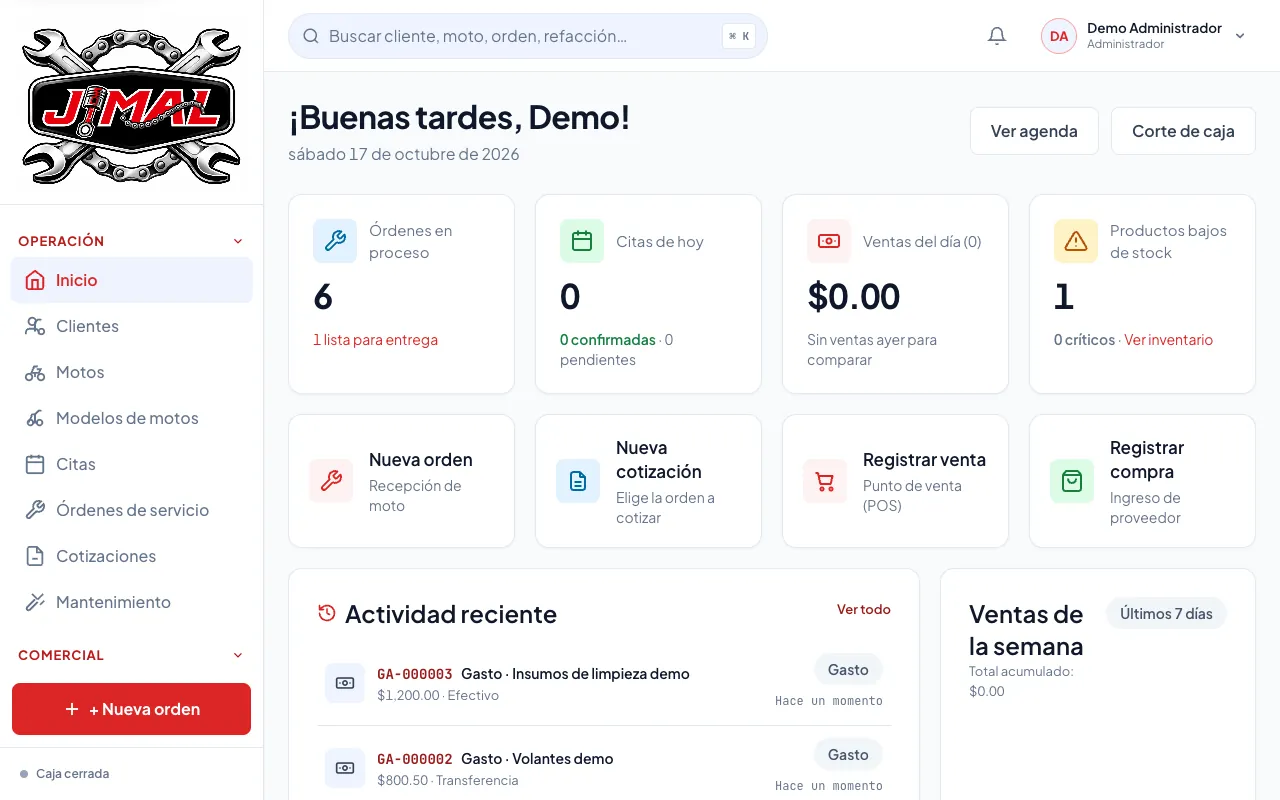Open the Demo Administrador account dropdown
The width and height of the screenshot is (1280, 800).
coord(1144,36)
